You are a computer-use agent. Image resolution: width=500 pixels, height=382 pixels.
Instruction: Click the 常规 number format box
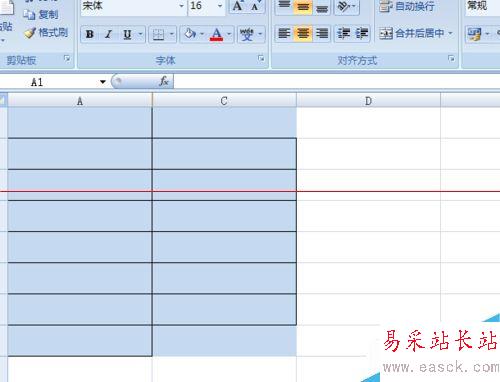pyautogui.click(x=482, y=6)
